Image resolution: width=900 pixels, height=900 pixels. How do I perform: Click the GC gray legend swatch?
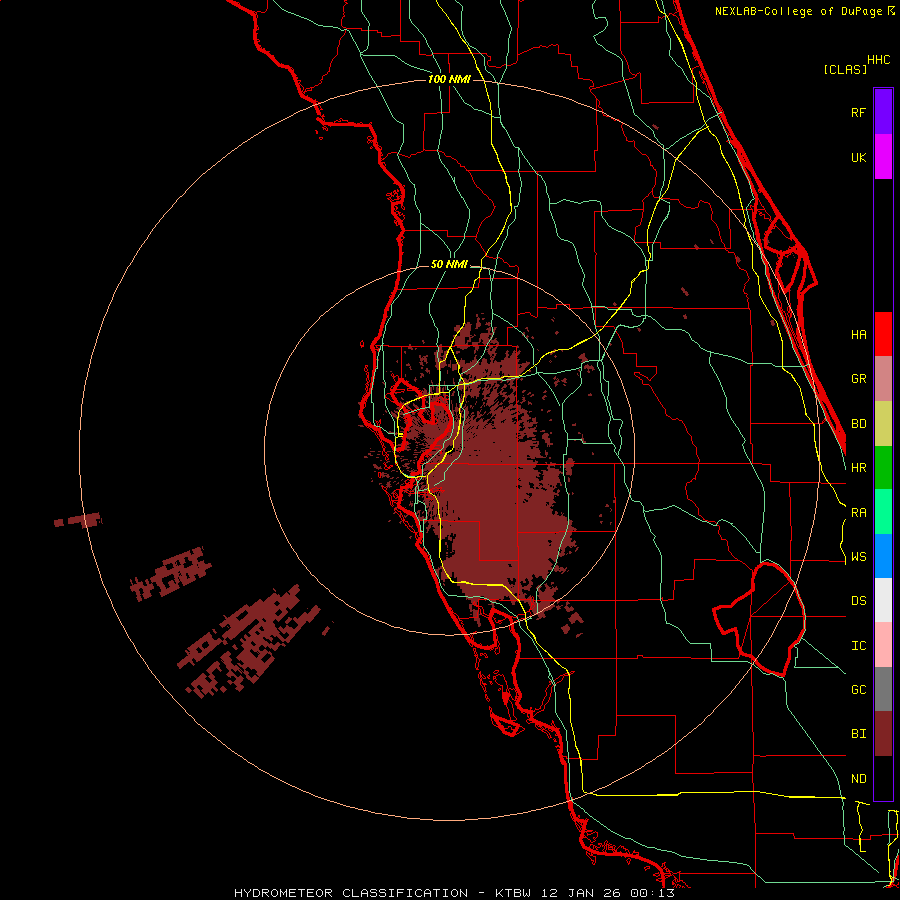pos(883,689)
